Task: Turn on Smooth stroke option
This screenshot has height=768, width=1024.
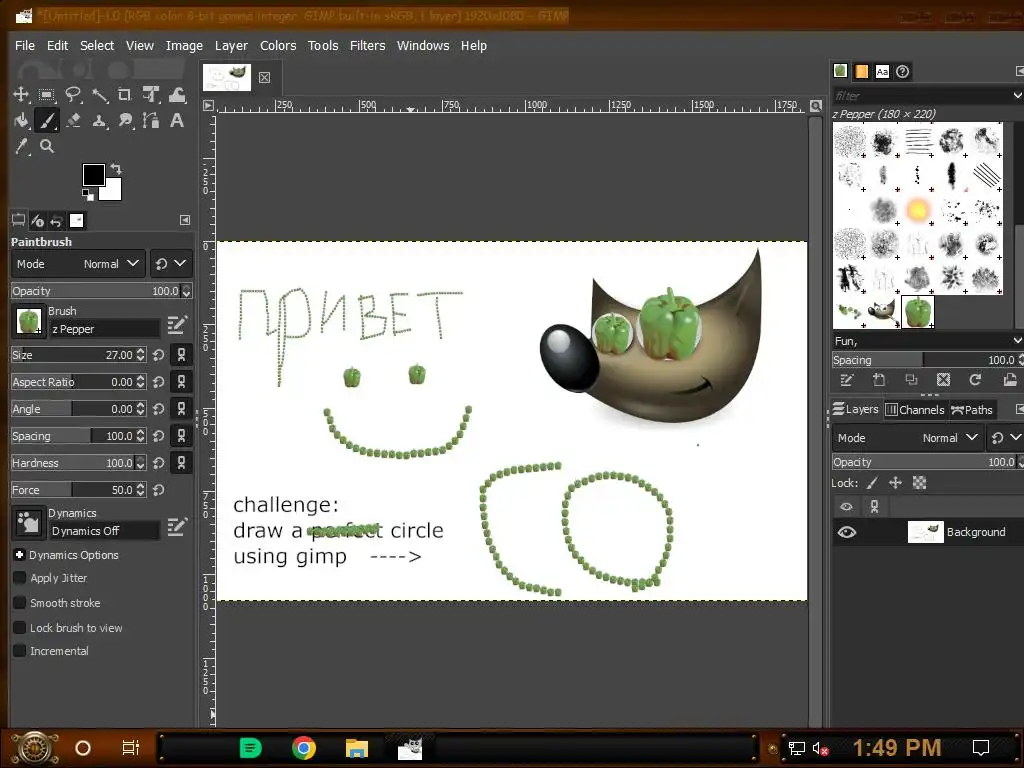Action: (20, 603)
